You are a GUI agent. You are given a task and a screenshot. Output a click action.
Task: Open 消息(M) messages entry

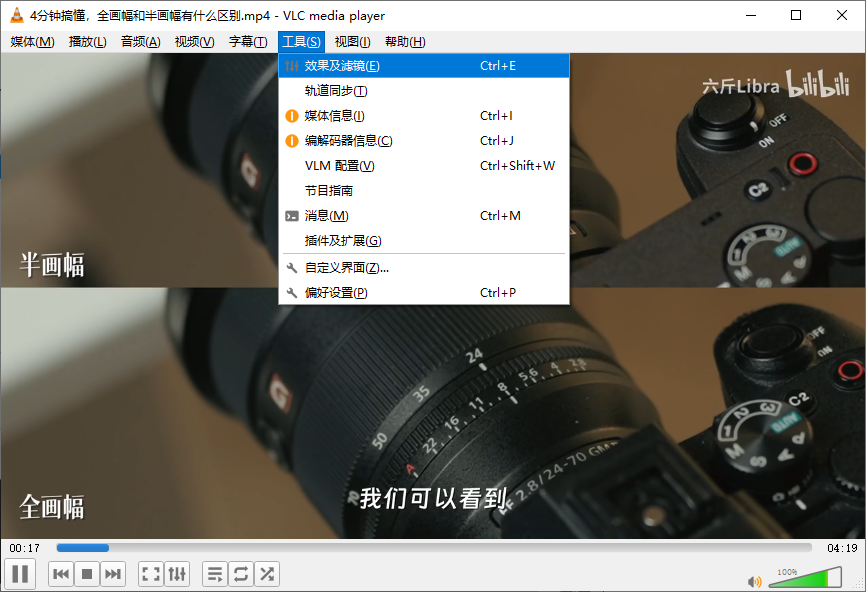(x=424, y=215)
